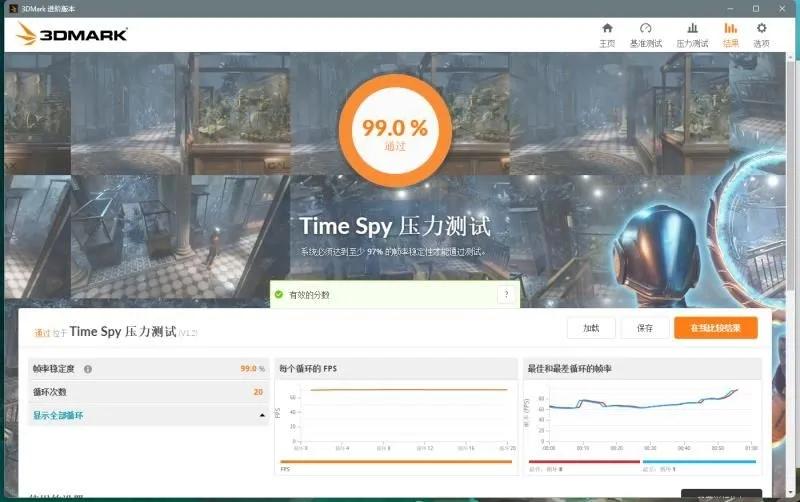
Task: Click the 循环次数 row label
Action: tap(49, 392)
